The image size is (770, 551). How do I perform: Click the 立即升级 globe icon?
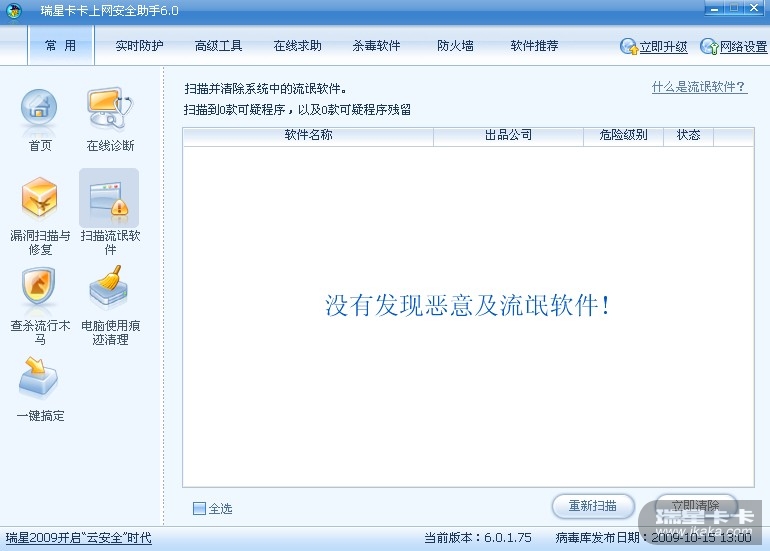point(629,47)
